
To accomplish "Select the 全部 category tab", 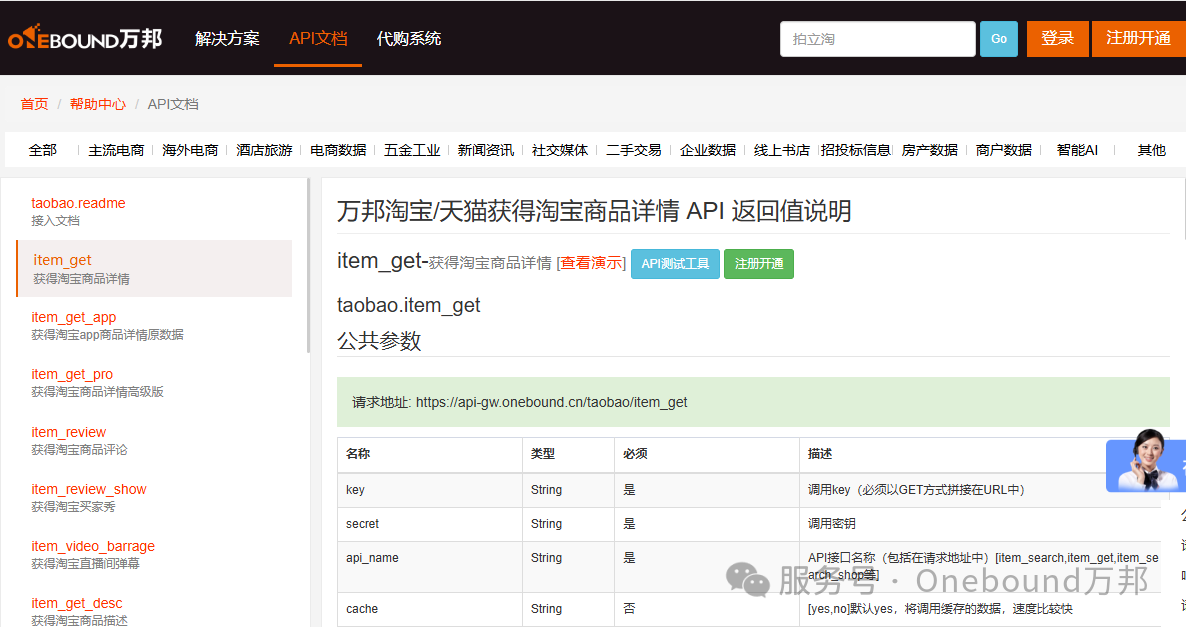I will tap(42, 151).
